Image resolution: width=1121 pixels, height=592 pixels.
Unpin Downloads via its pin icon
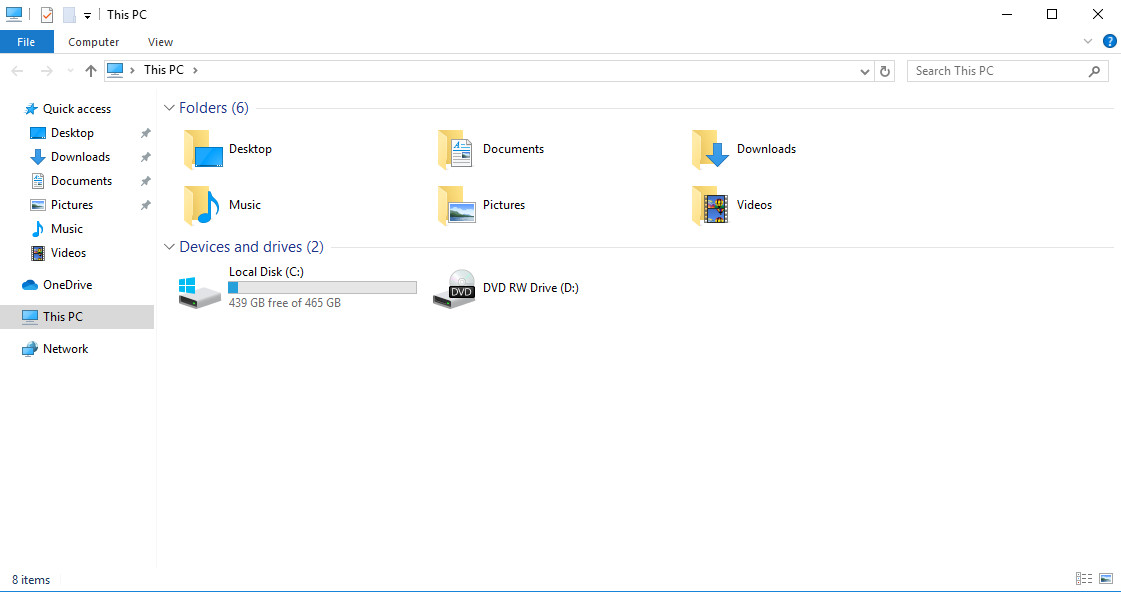(x=145, y=157)
